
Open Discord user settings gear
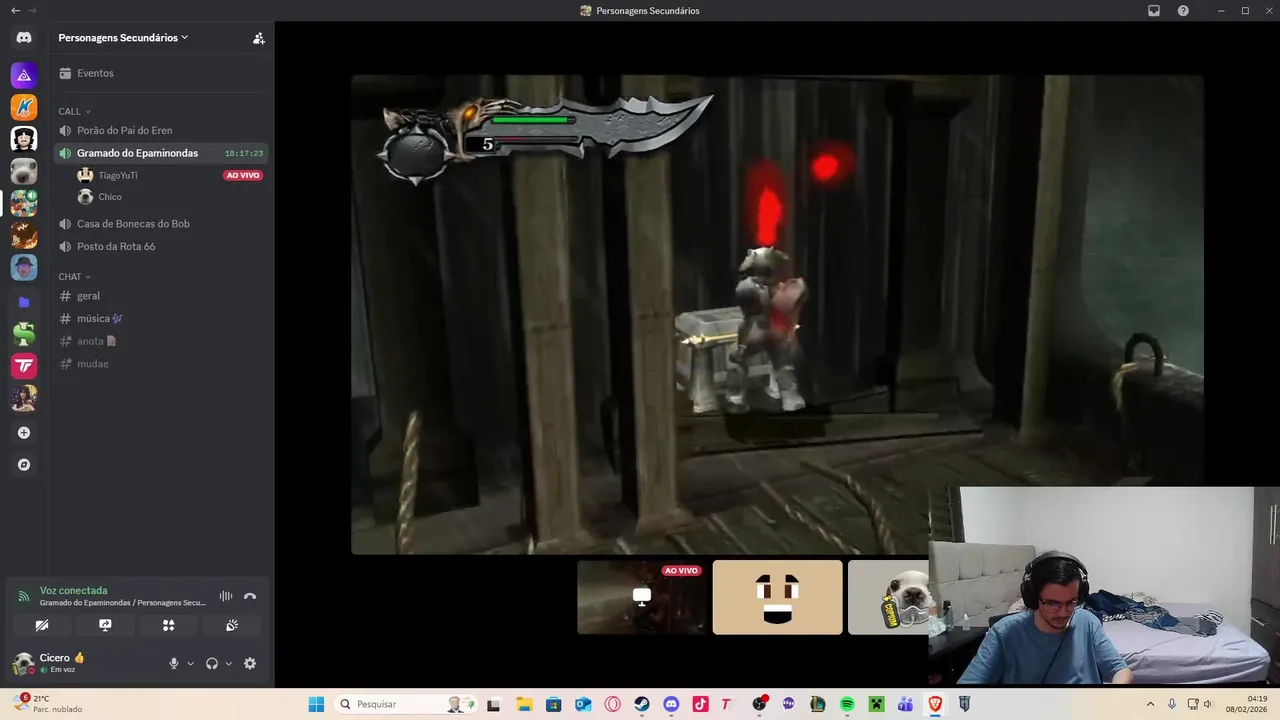pos(250,663)
